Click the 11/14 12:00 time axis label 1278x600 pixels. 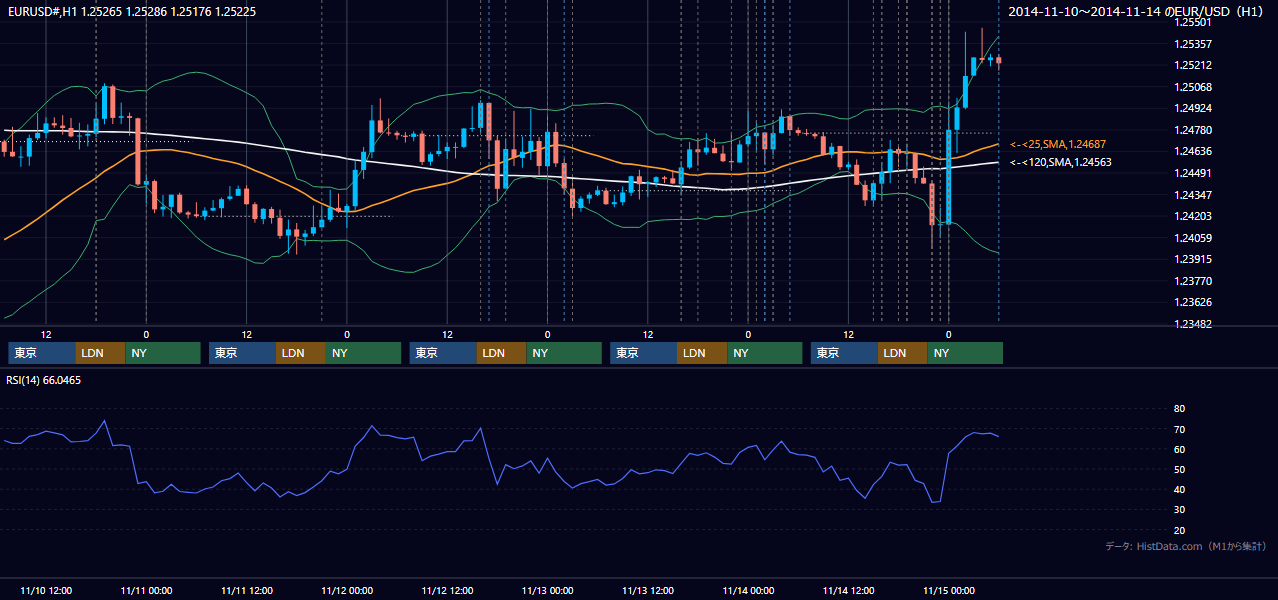point(849,590)
